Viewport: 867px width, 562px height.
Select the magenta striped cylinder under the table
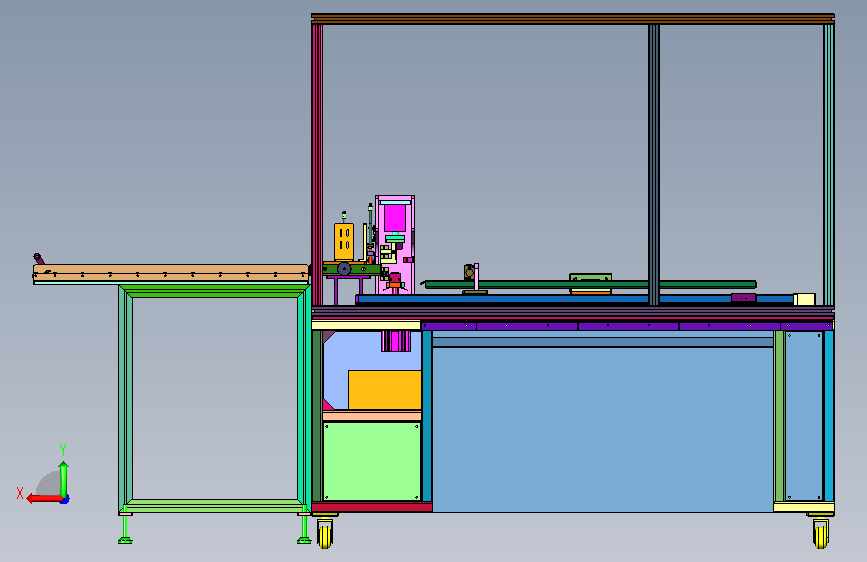396,341
